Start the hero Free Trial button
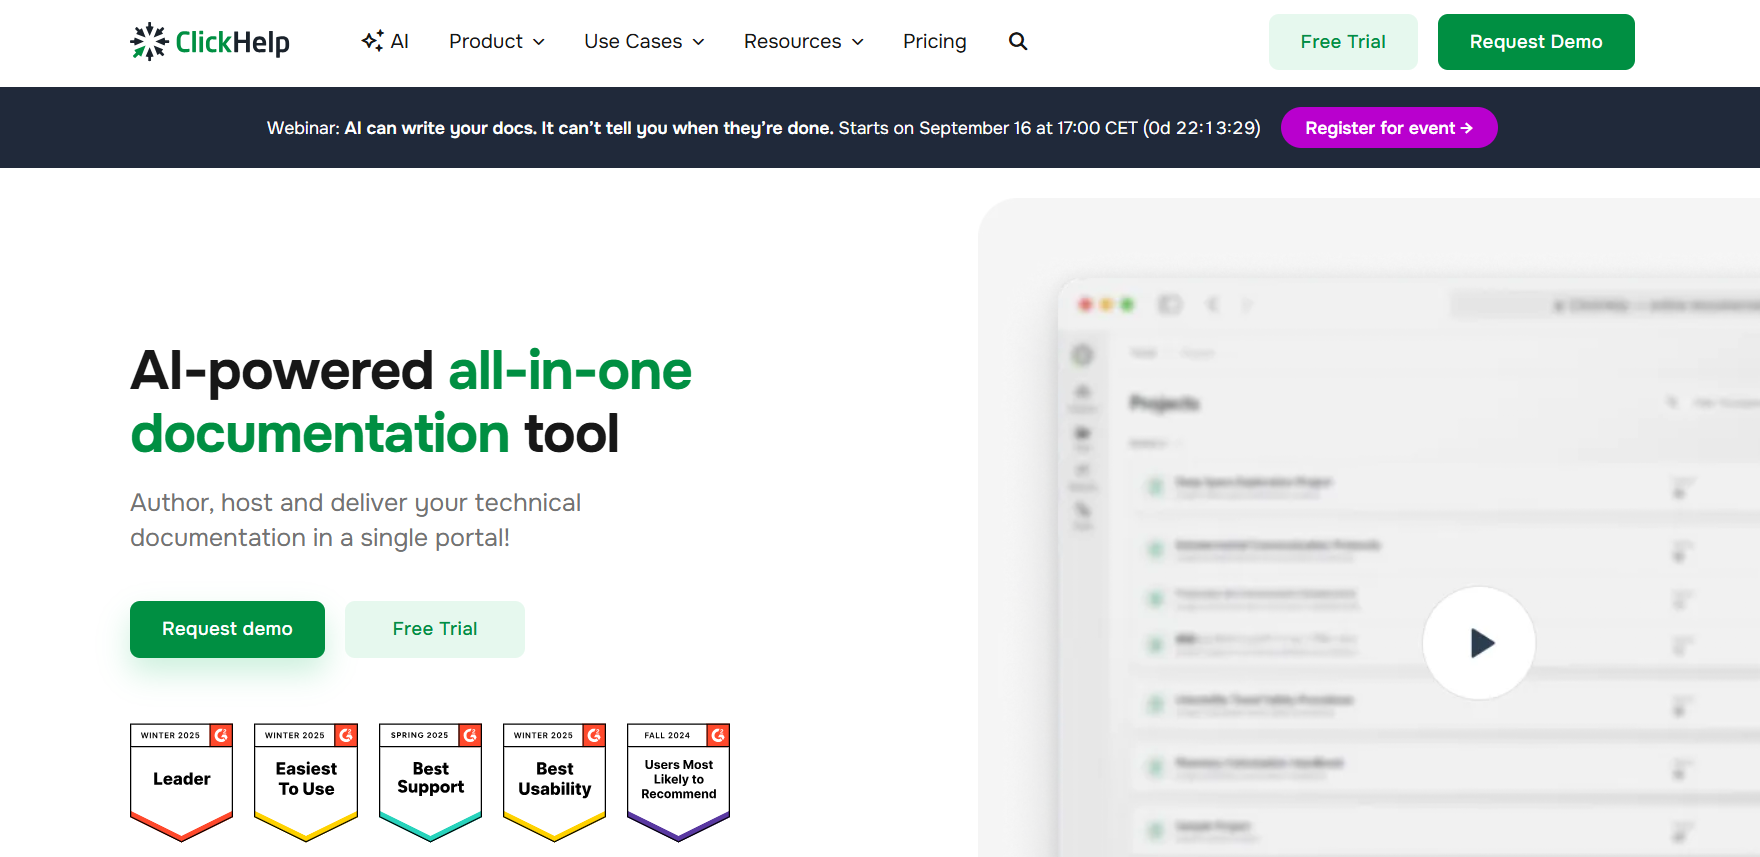The image size is (1760, 857). (435, 629)
